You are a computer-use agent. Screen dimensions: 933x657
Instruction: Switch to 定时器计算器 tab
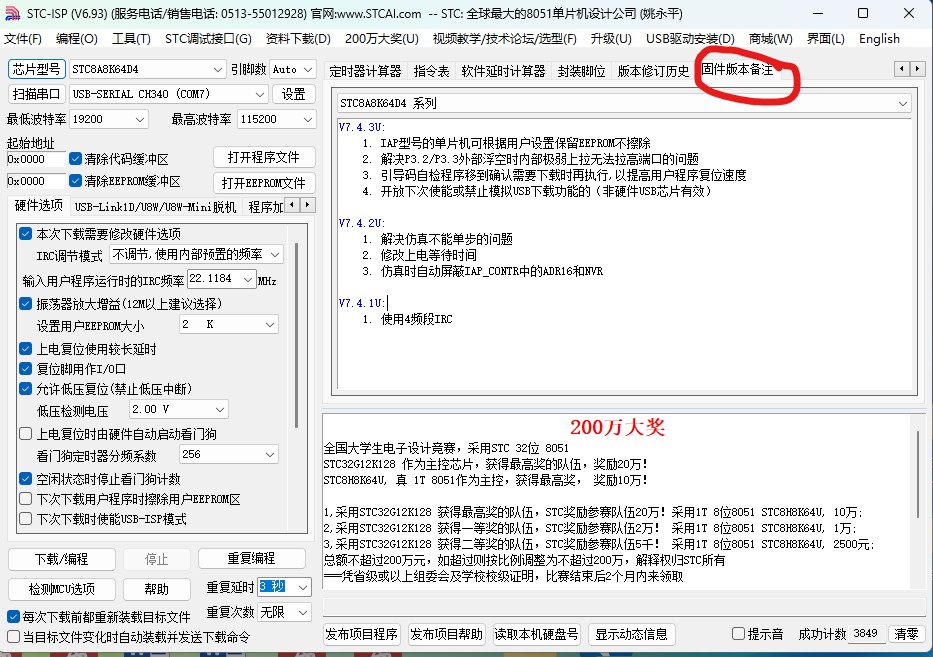(x=365, y=71)
